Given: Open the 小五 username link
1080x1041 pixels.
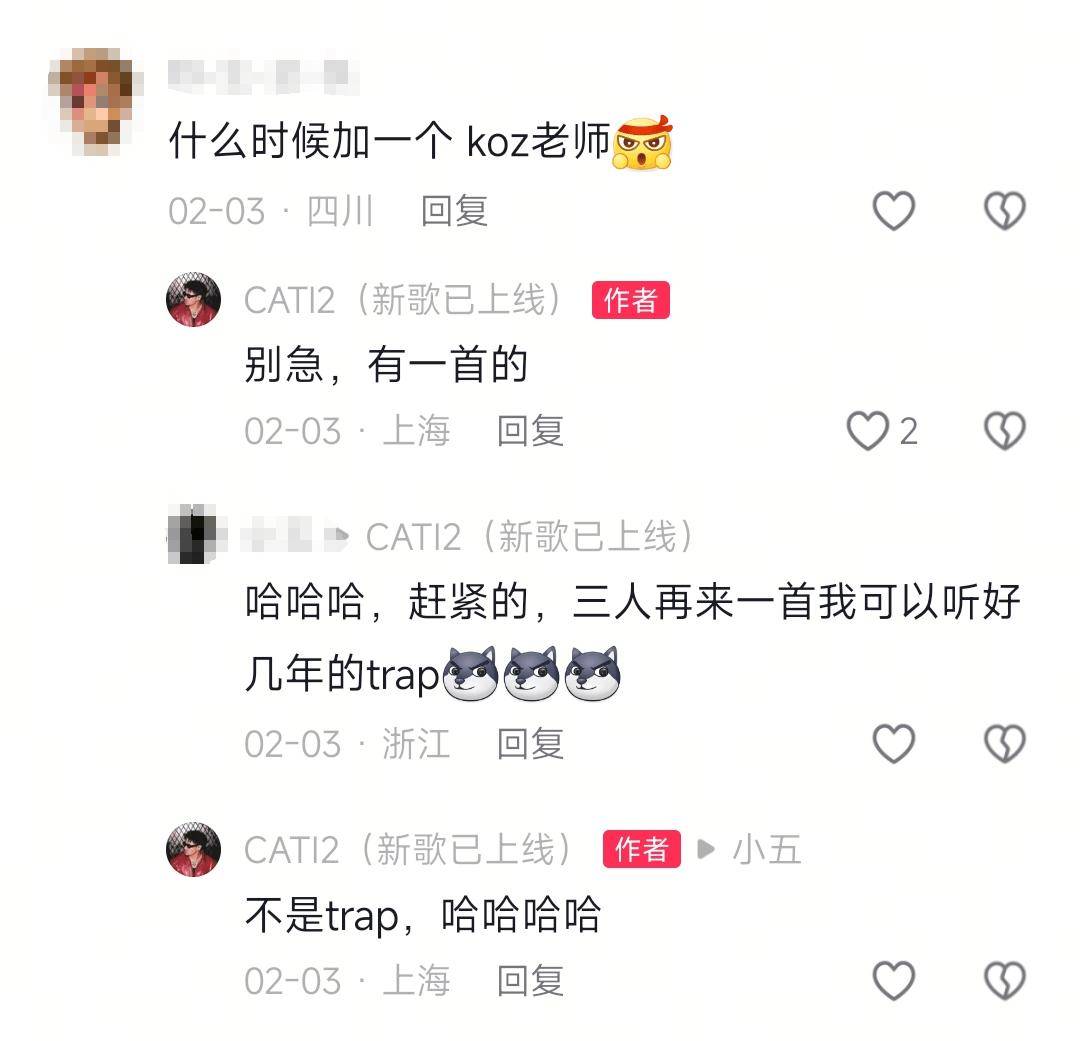Looking at the screenshot, I should tap(767, 849).
